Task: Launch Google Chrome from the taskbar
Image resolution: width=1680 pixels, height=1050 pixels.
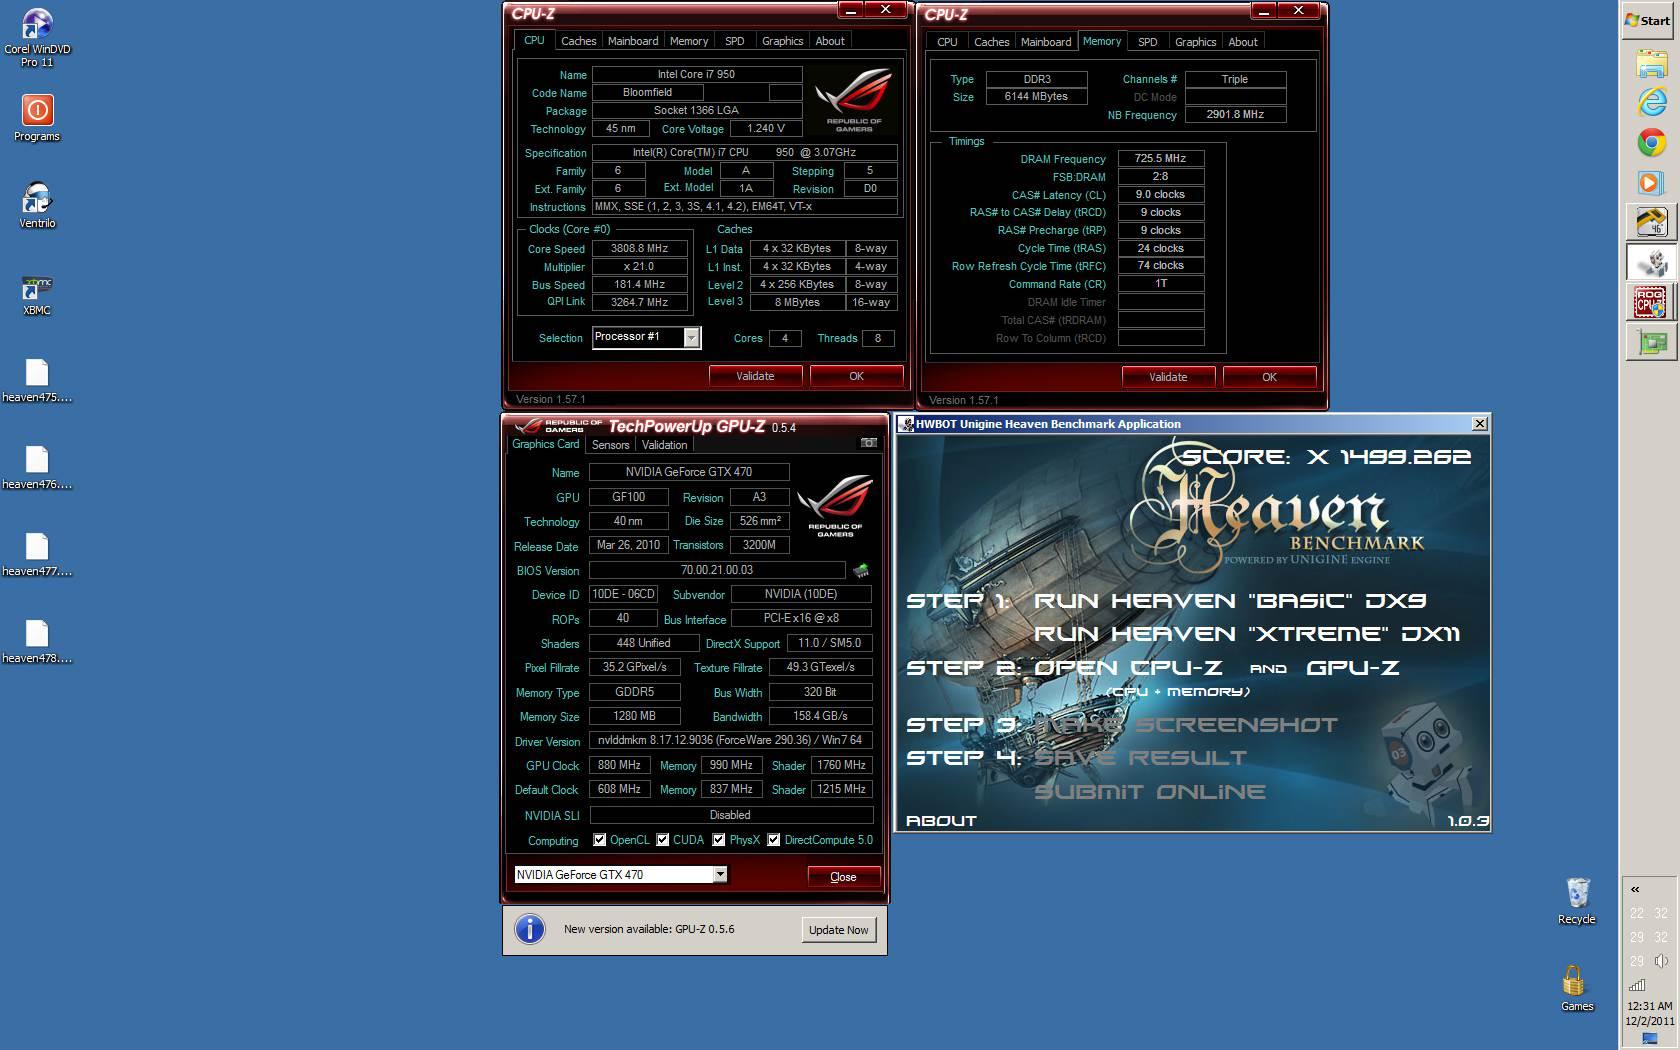Action: [1651, 142]
